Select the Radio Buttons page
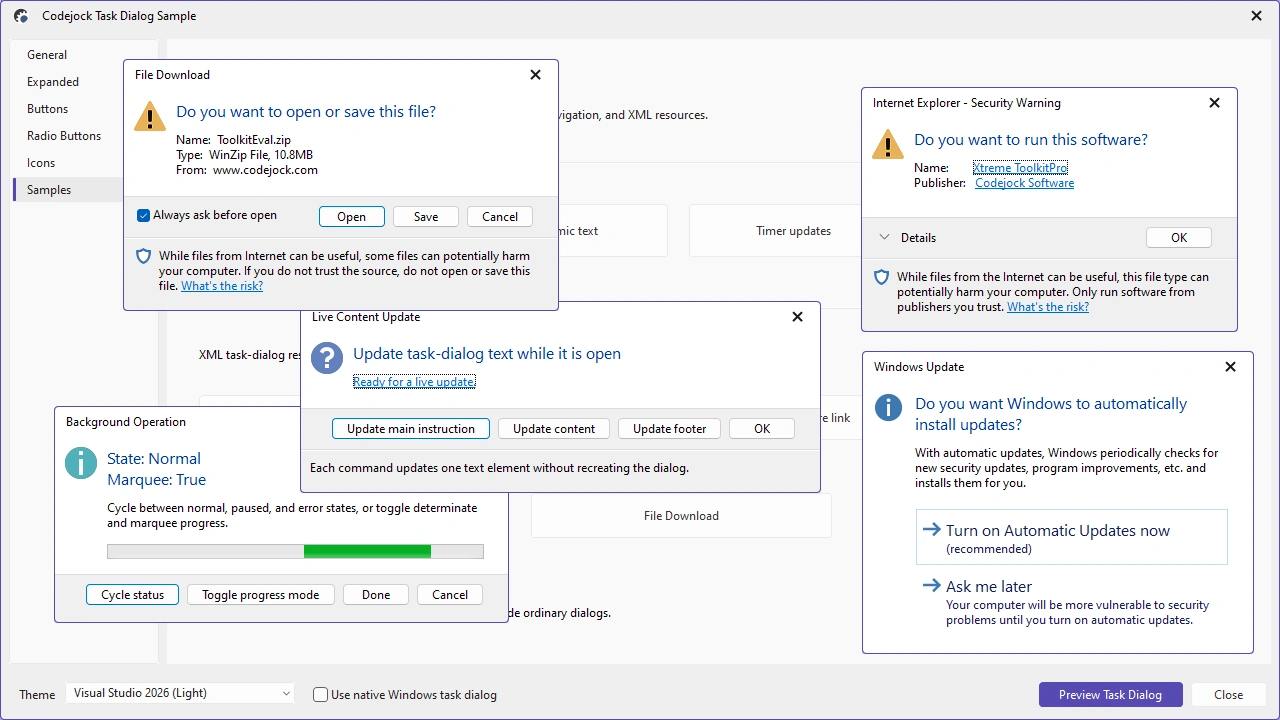1280x720 pixels. click(x=85, y=136)
